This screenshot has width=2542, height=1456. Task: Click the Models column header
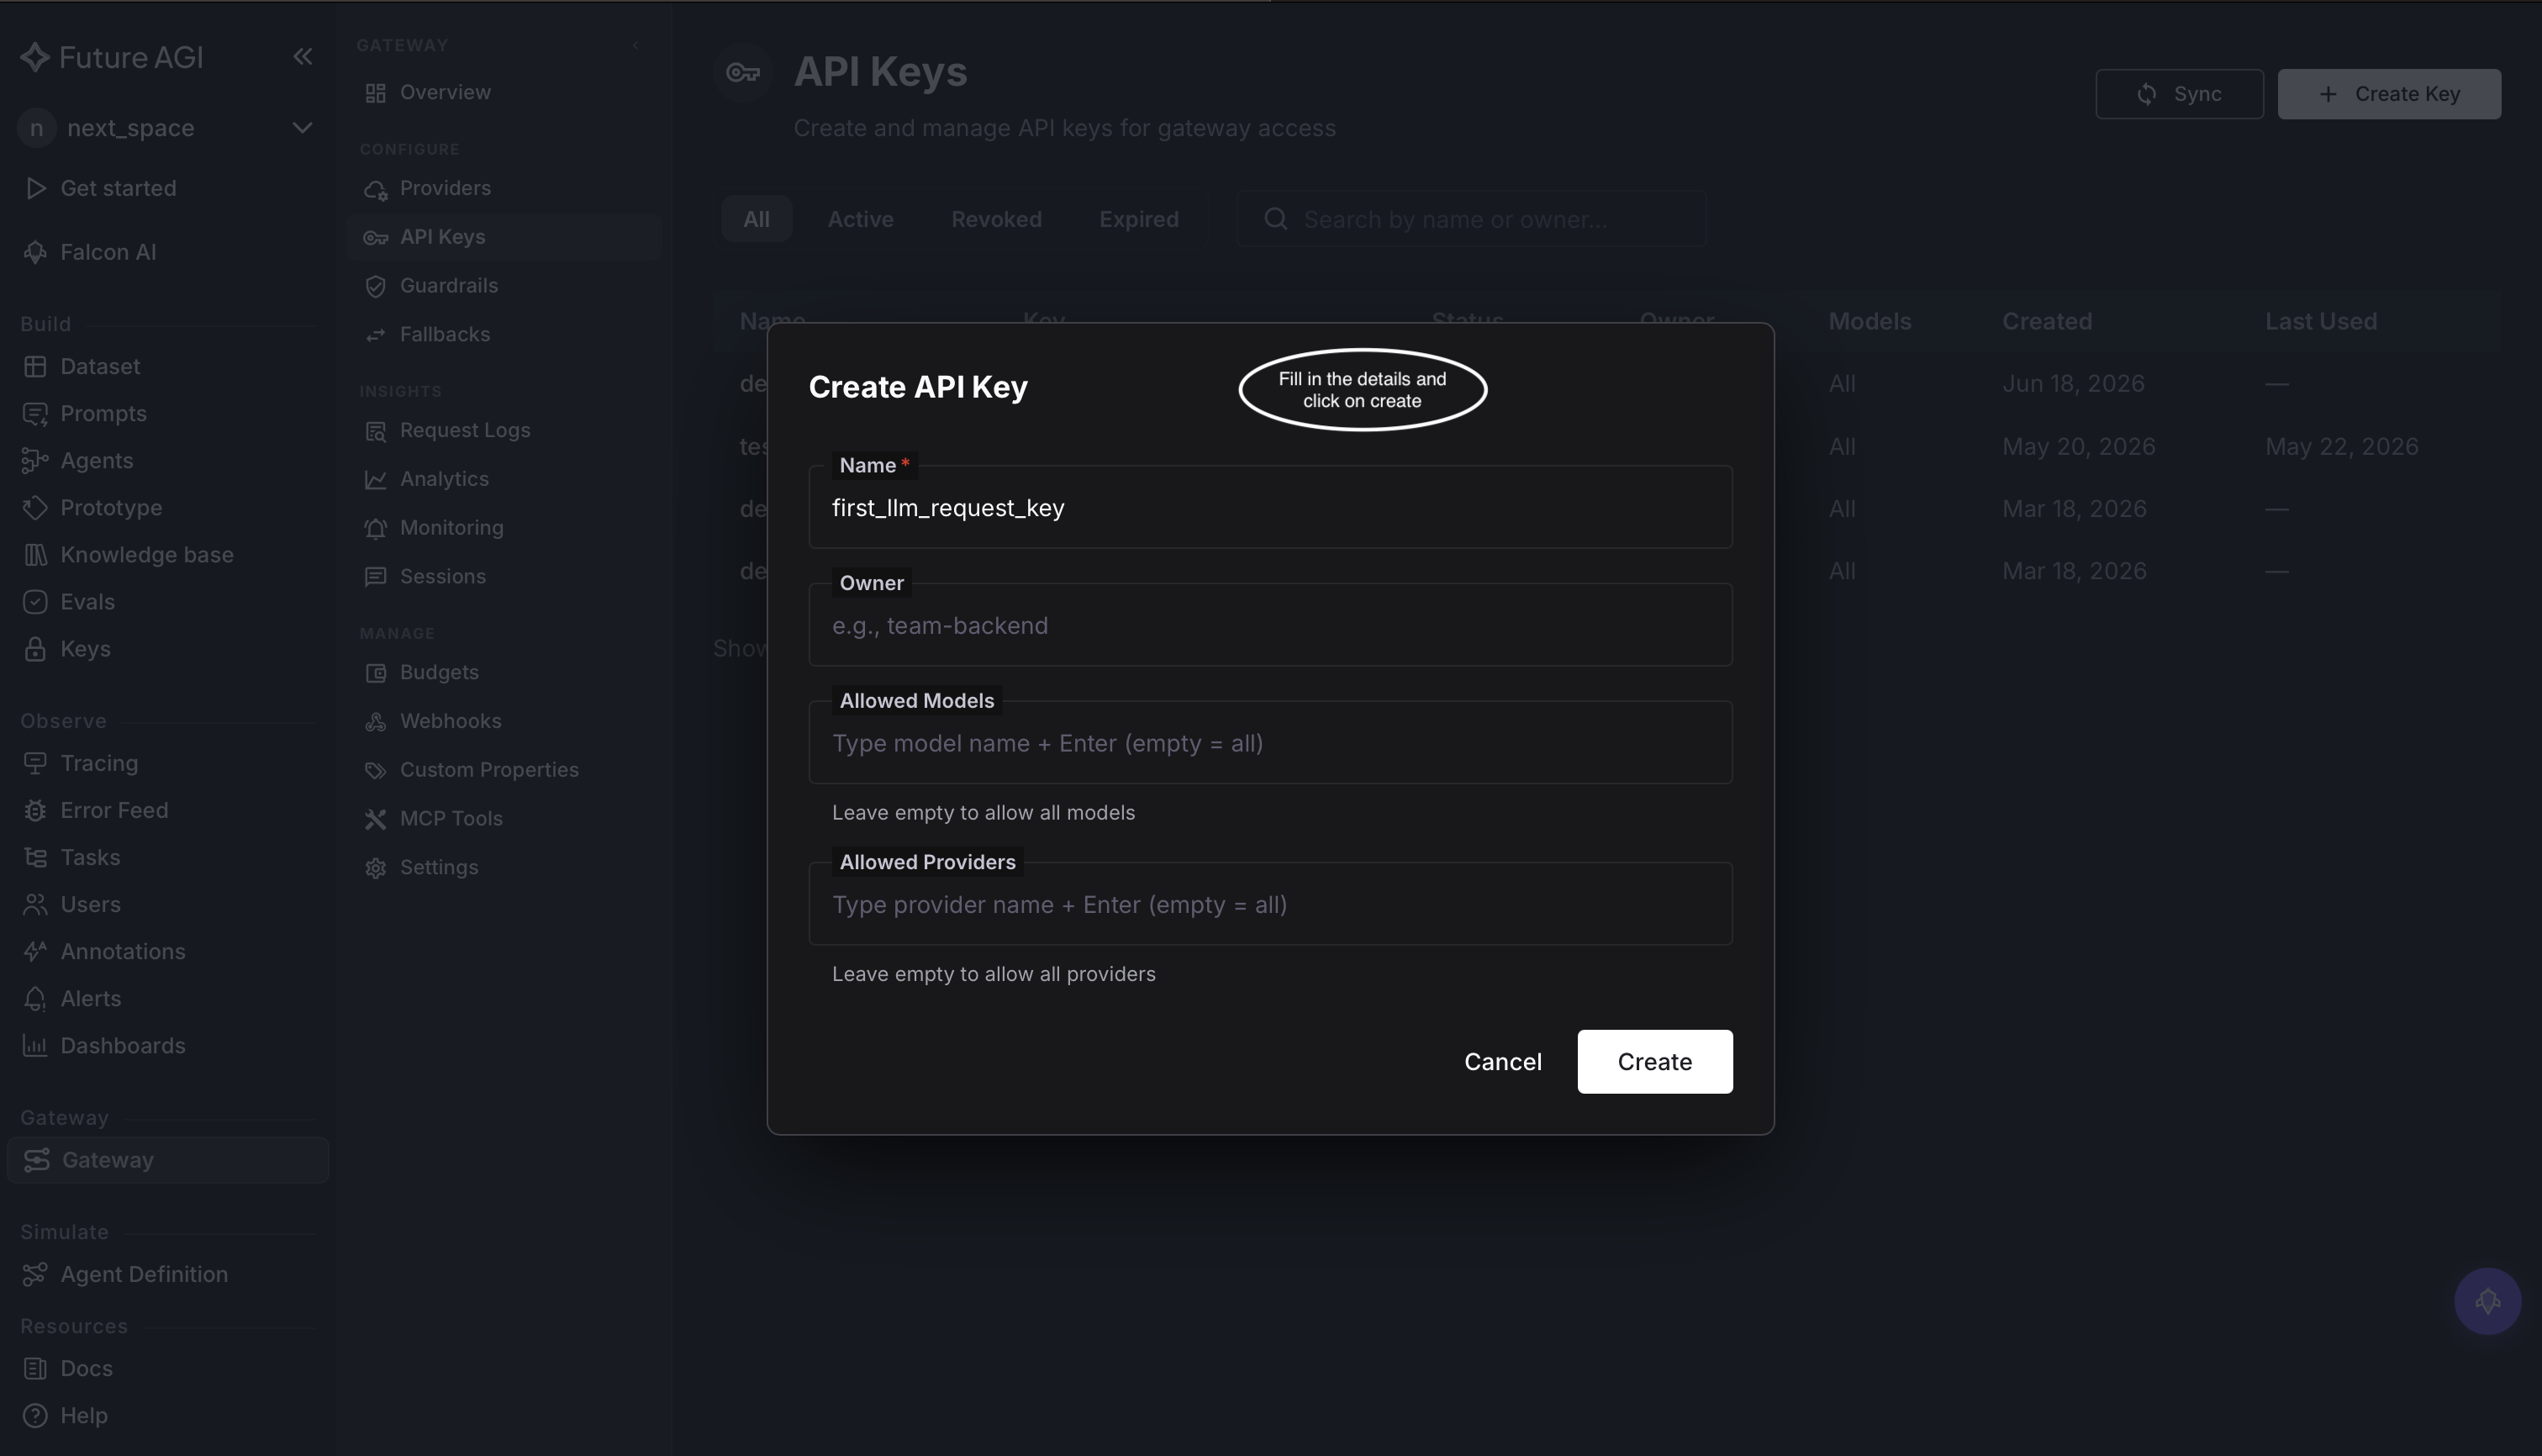1869,322
